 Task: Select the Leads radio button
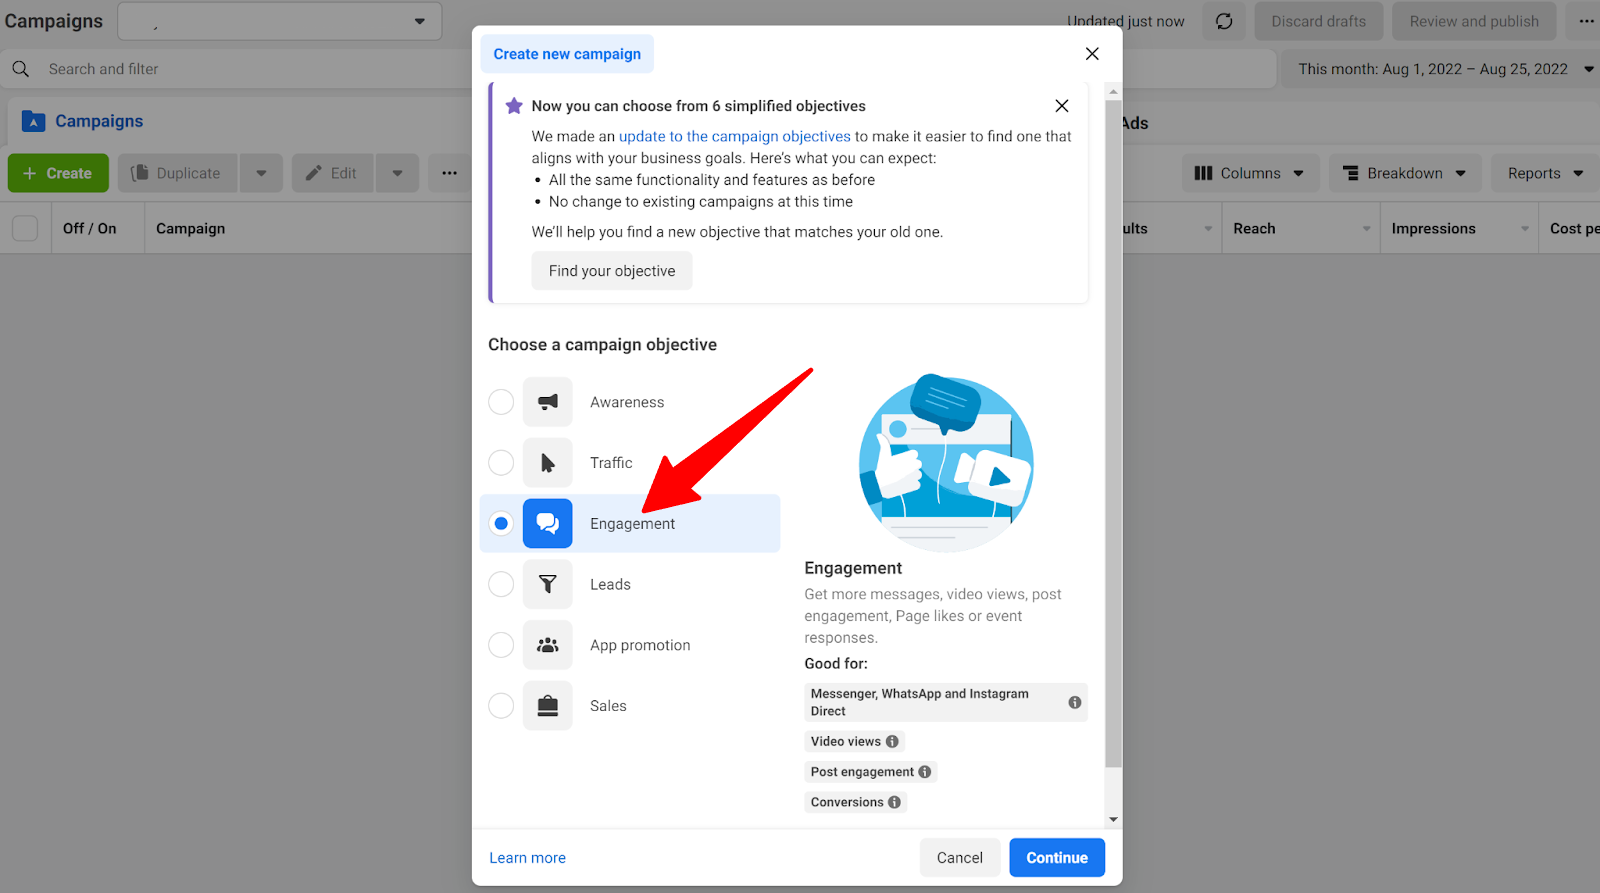(501, 584)
